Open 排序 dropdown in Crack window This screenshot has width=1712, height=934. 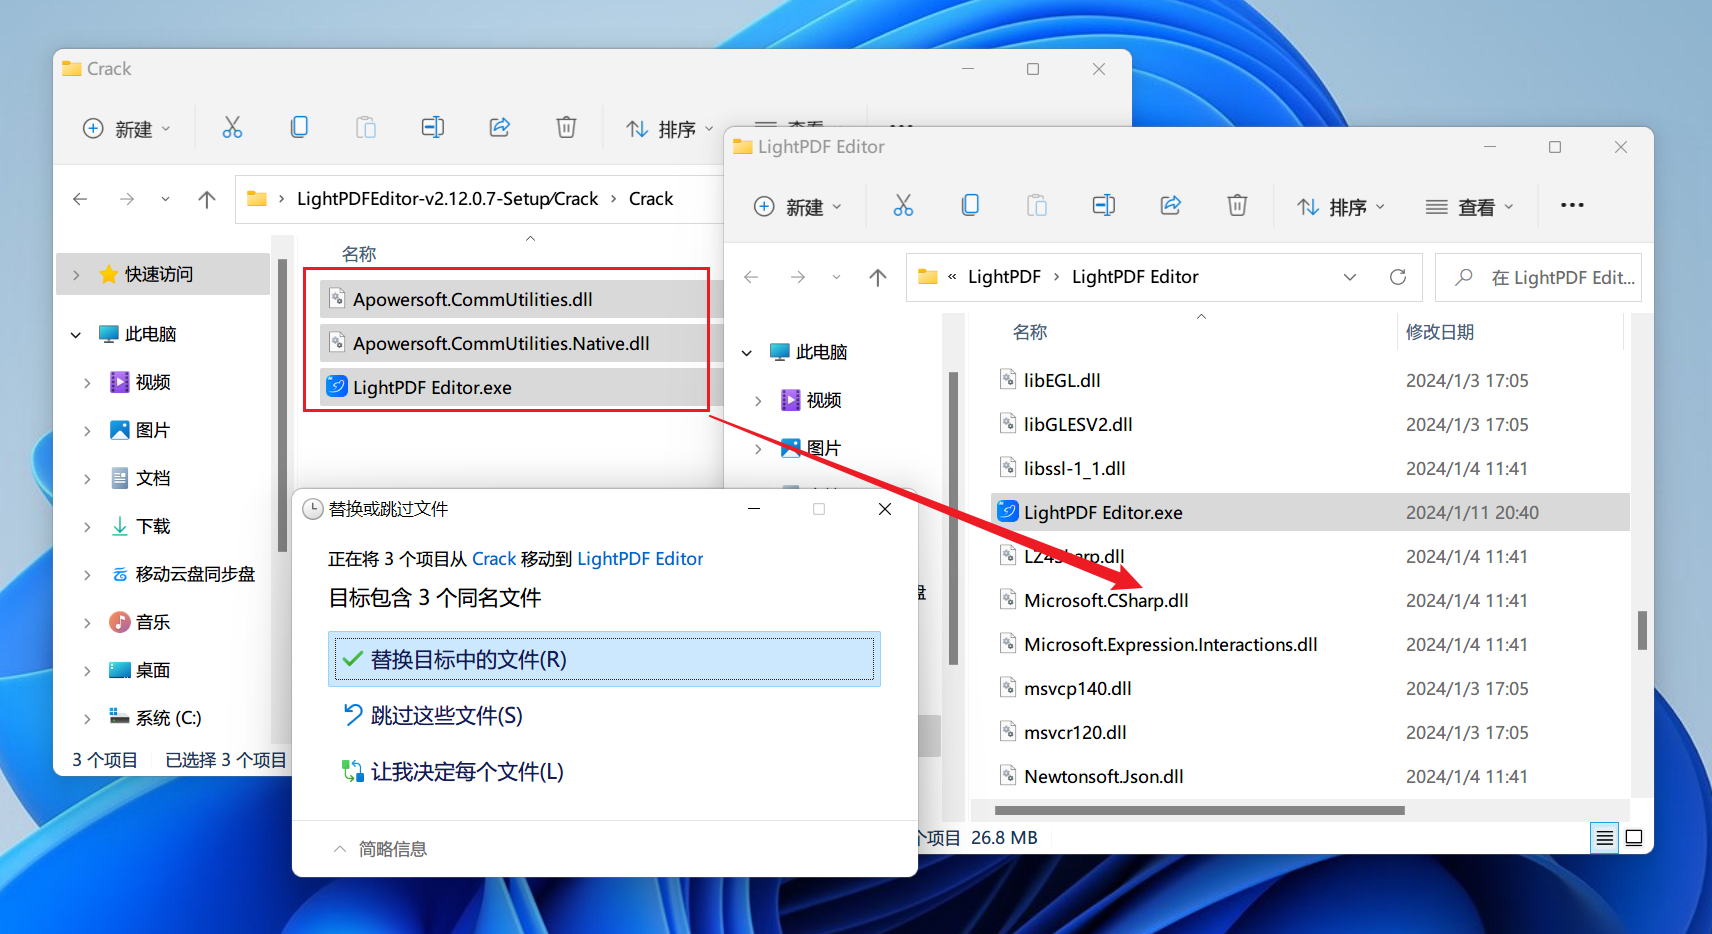coord(670,128)
